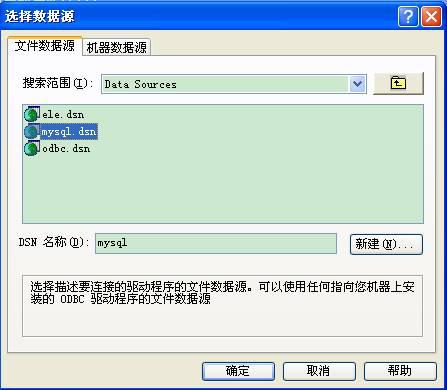The height and width of the screenshot is (390, 447).
Task: Cancel using the 取消 button
Action: click(319, 371)
